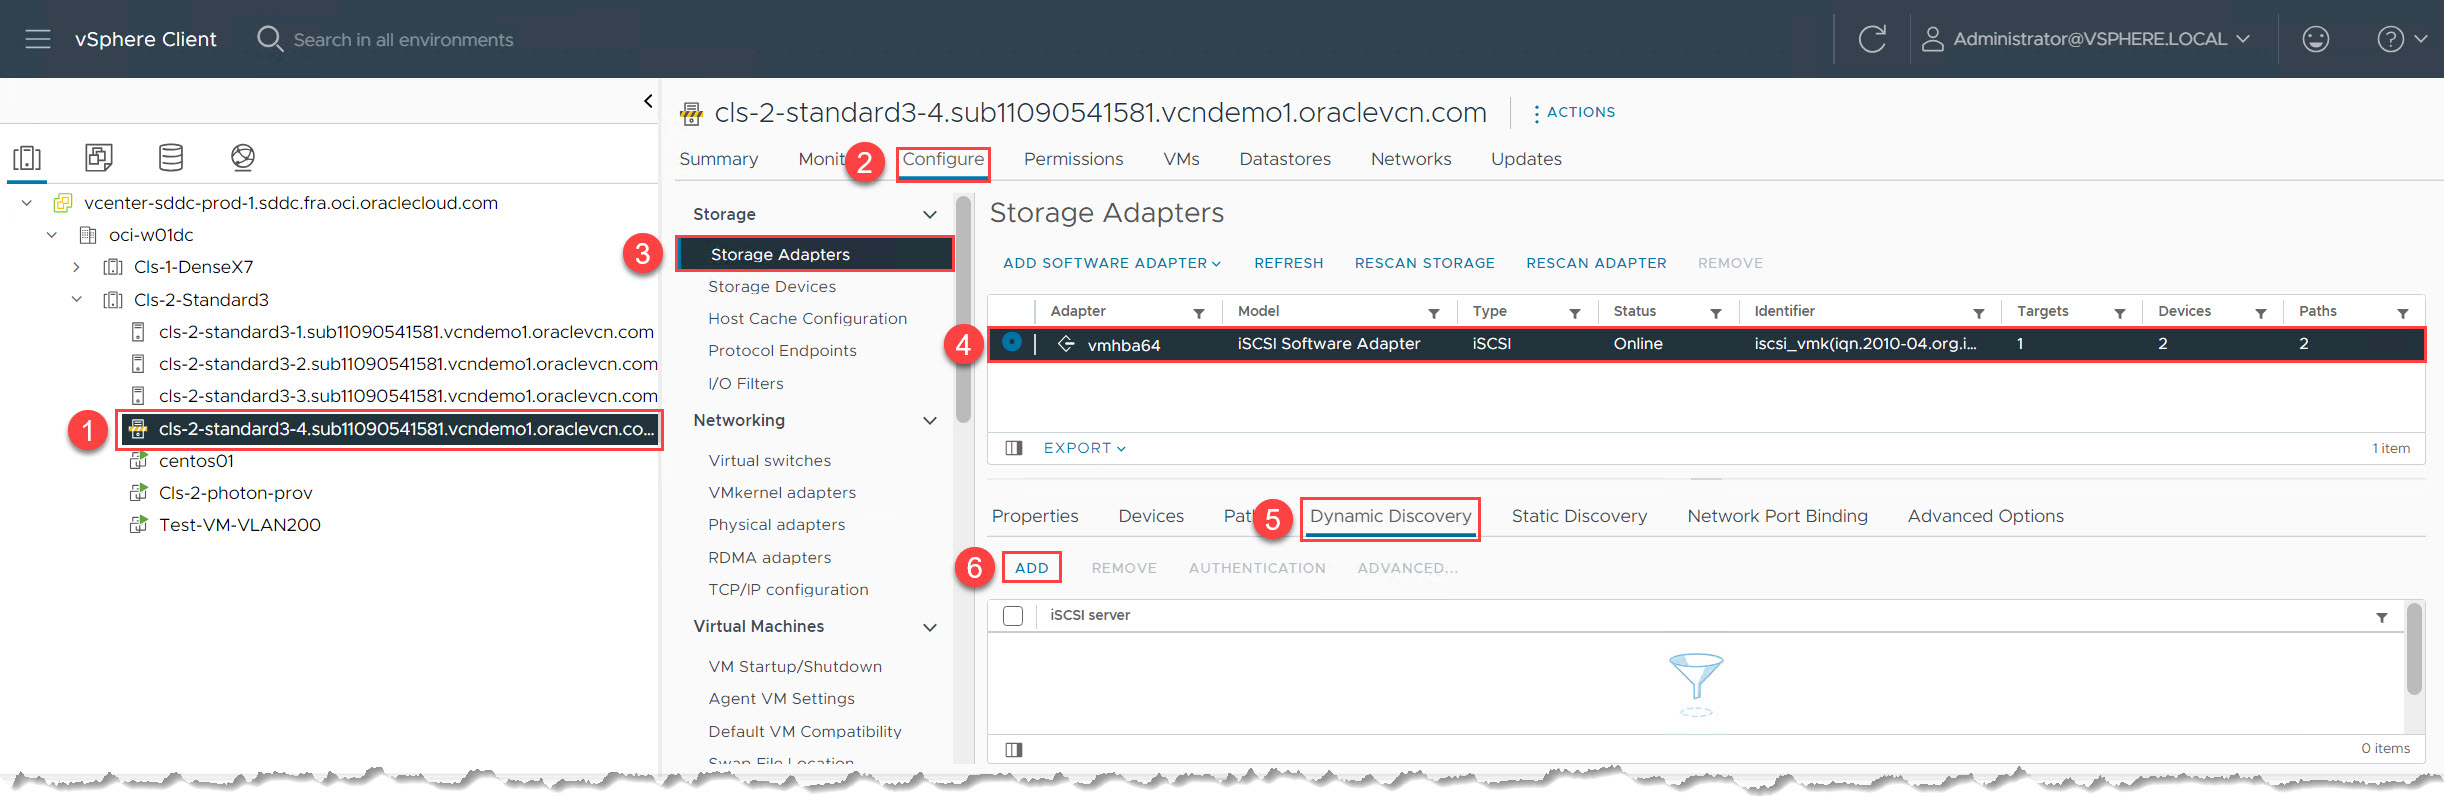2444x796 pixels.
Task: Select the Cls-2-photon-prov virtual machine
Action: [235, 493]
